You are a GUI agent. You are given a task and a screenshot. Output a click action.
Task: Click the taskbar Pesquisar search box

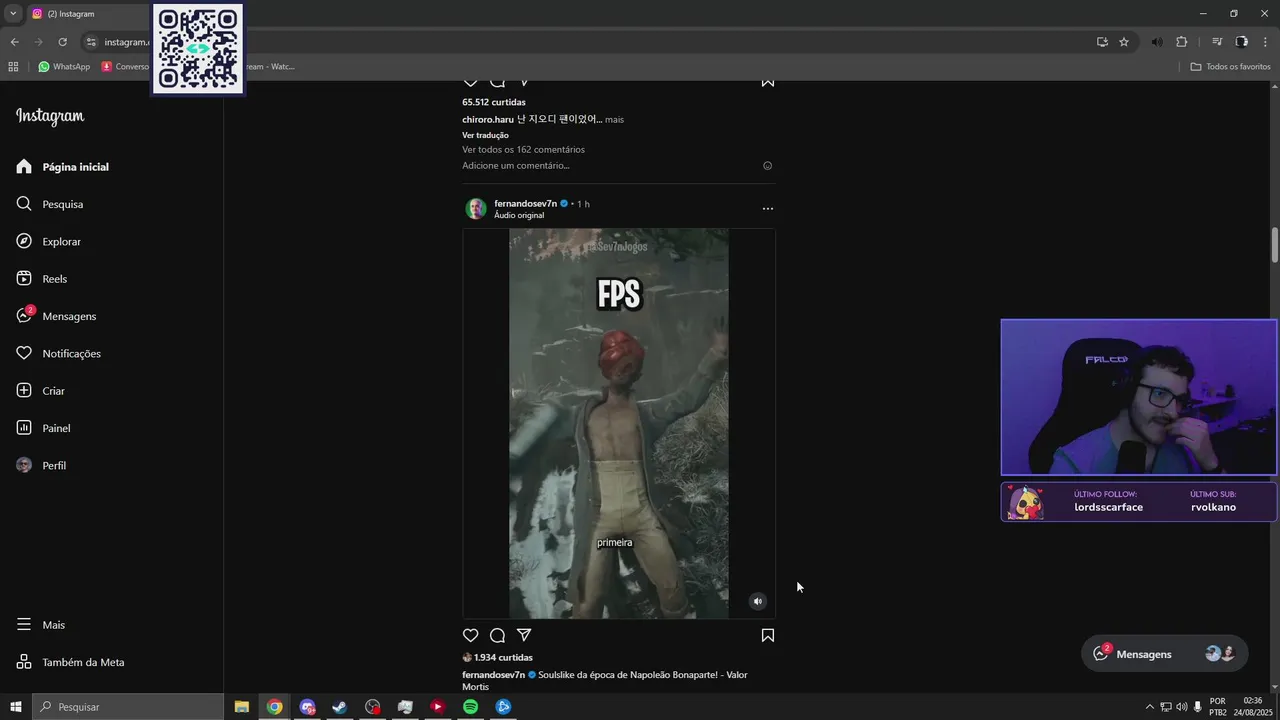[x=128, y=707]
